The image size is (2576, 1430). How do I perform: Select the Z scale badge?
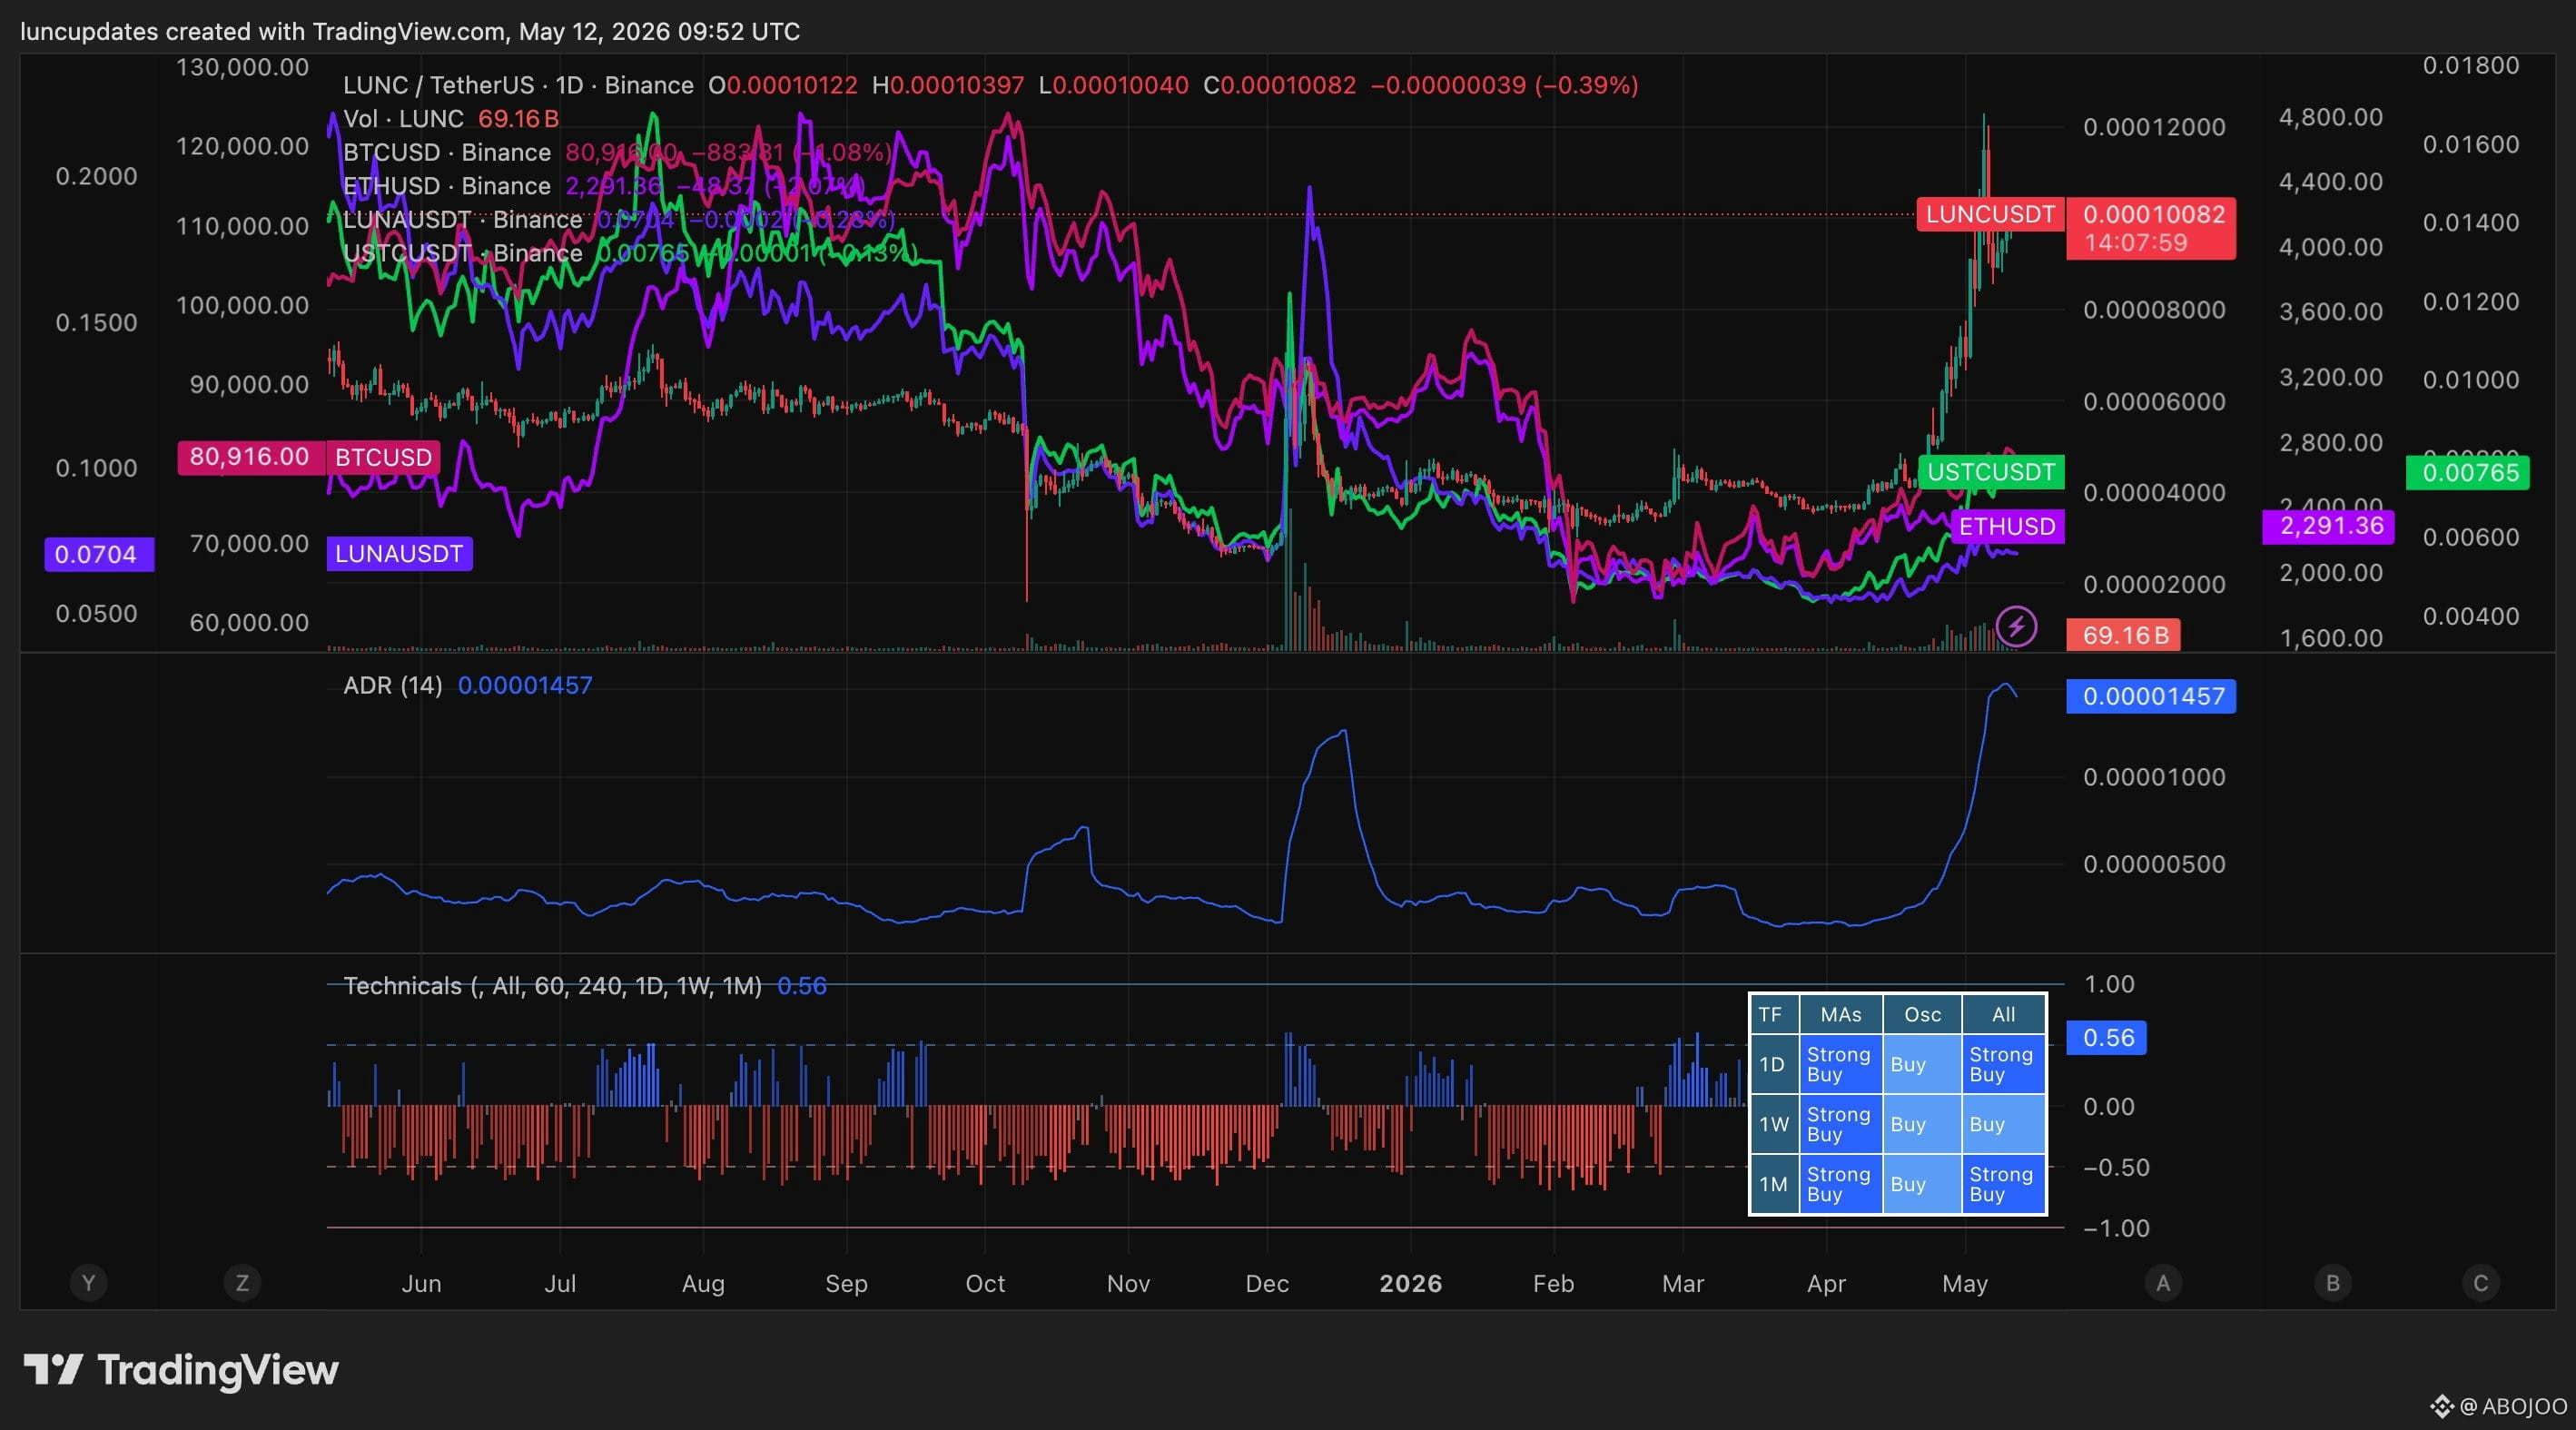pyautogui.click(x=242, y=1283)
